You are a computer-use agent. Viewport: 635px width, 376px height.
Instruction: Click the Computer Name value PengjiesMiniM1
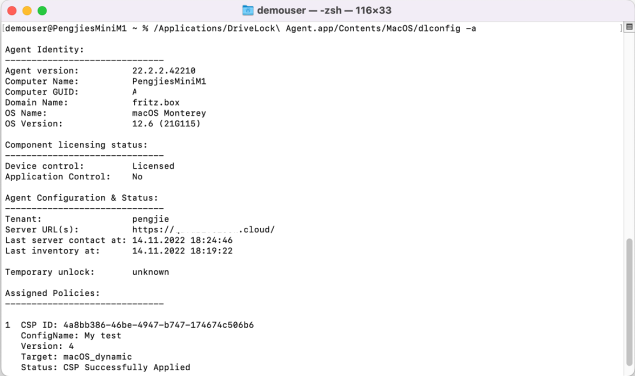click(x=169, y=81)
